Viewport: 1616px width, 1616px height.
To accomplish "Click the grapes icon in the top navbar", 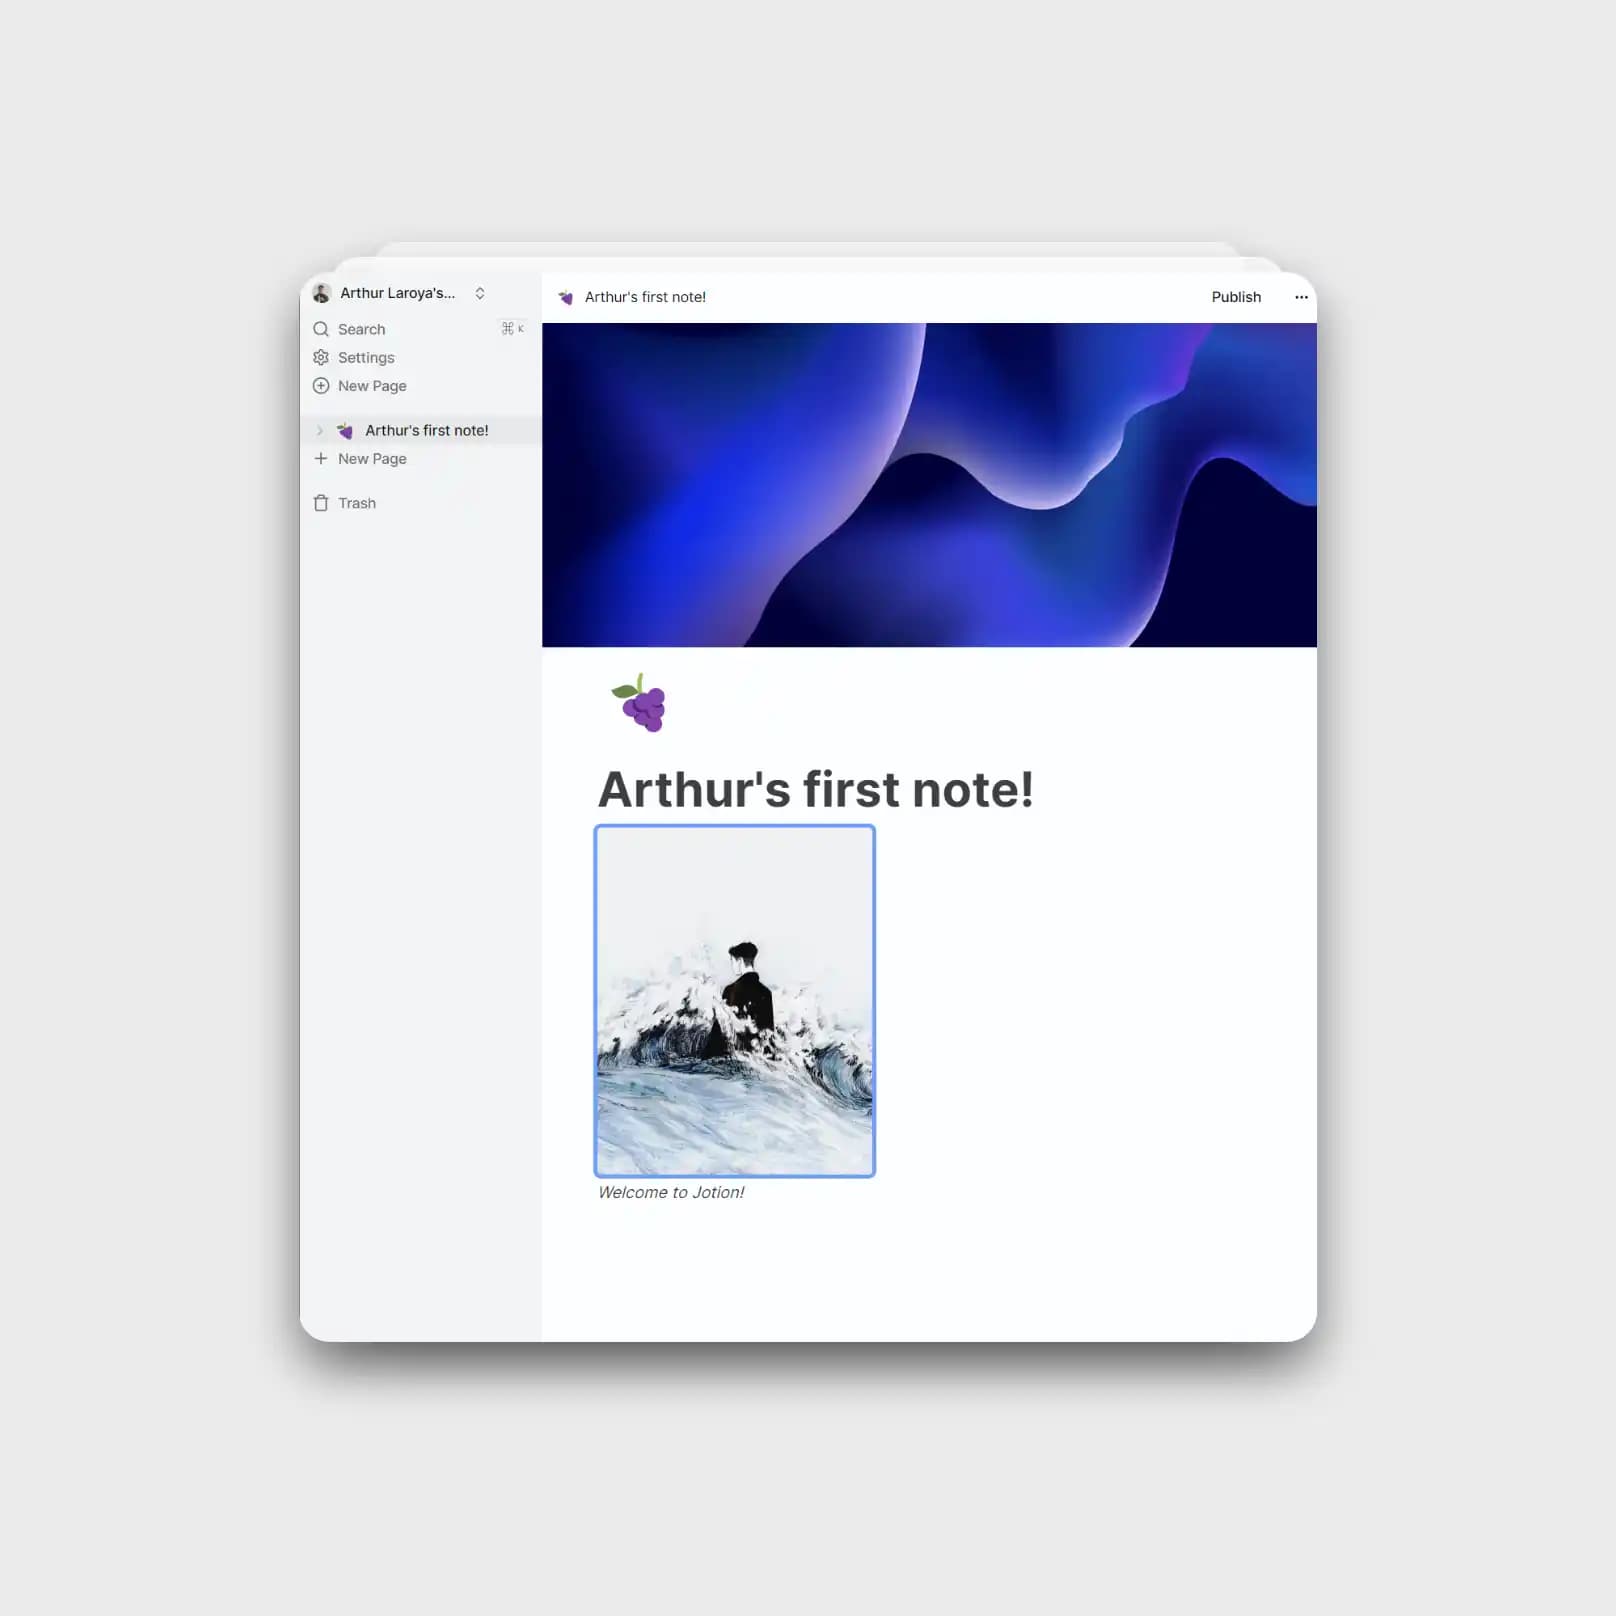I will tap(566, 297).
